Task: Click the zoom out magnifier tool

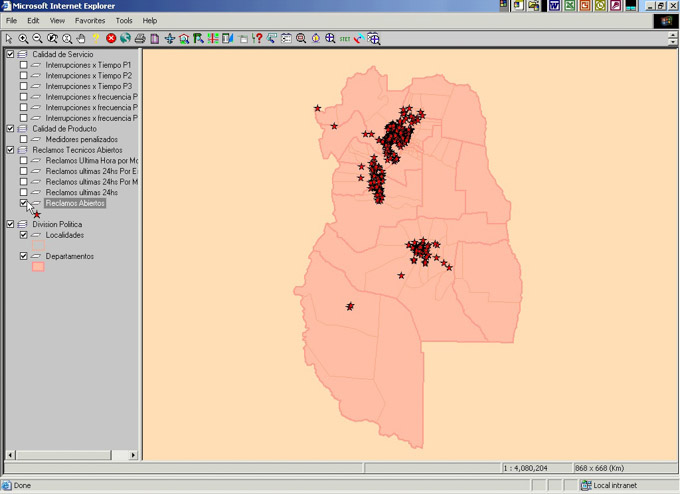Action: tap(37, 39)
